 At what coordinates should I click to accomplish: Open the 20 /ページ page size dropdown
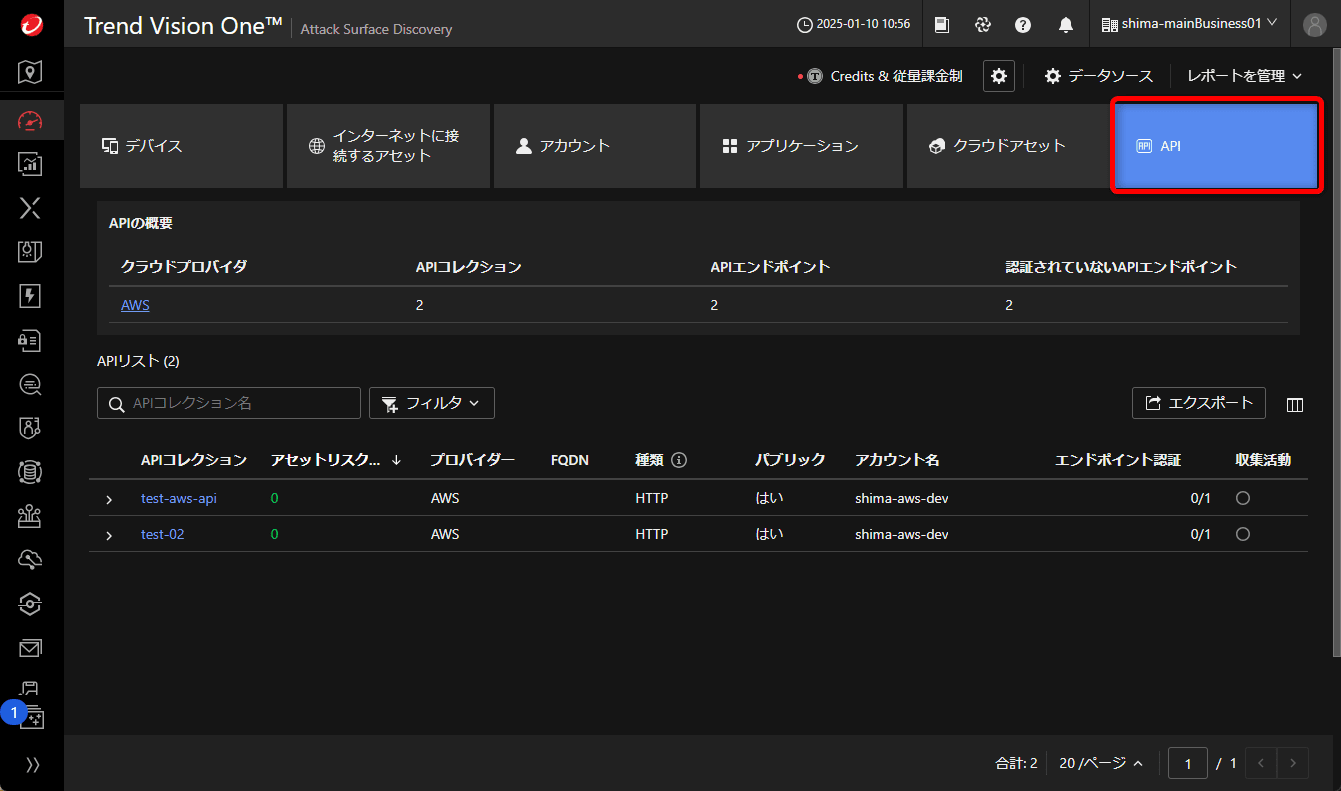point(1101,763)
